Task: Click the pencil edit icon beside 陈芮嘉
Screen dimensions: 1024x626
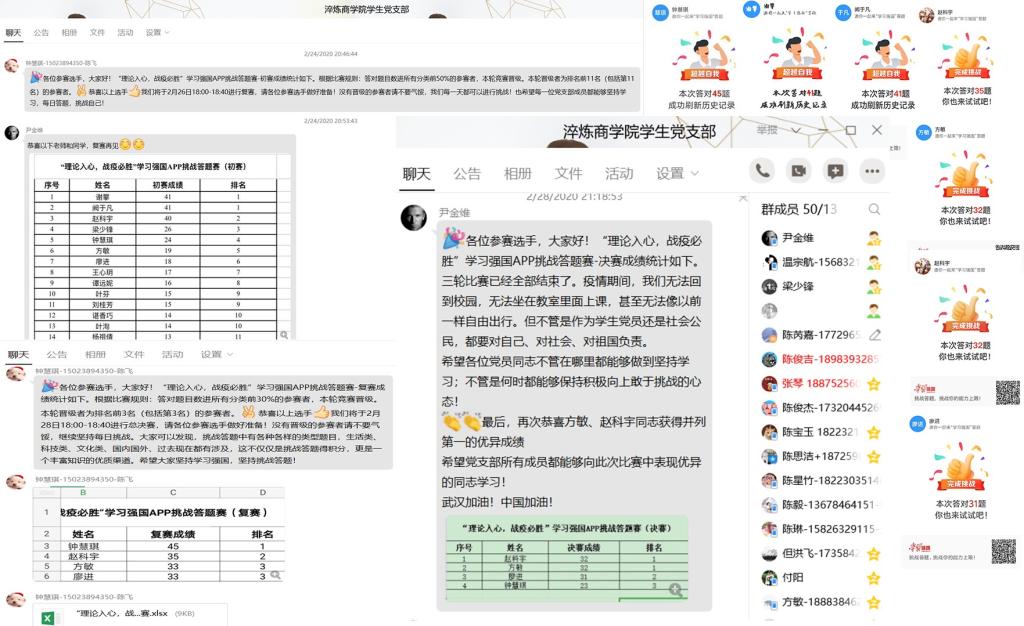Action: 875,335
